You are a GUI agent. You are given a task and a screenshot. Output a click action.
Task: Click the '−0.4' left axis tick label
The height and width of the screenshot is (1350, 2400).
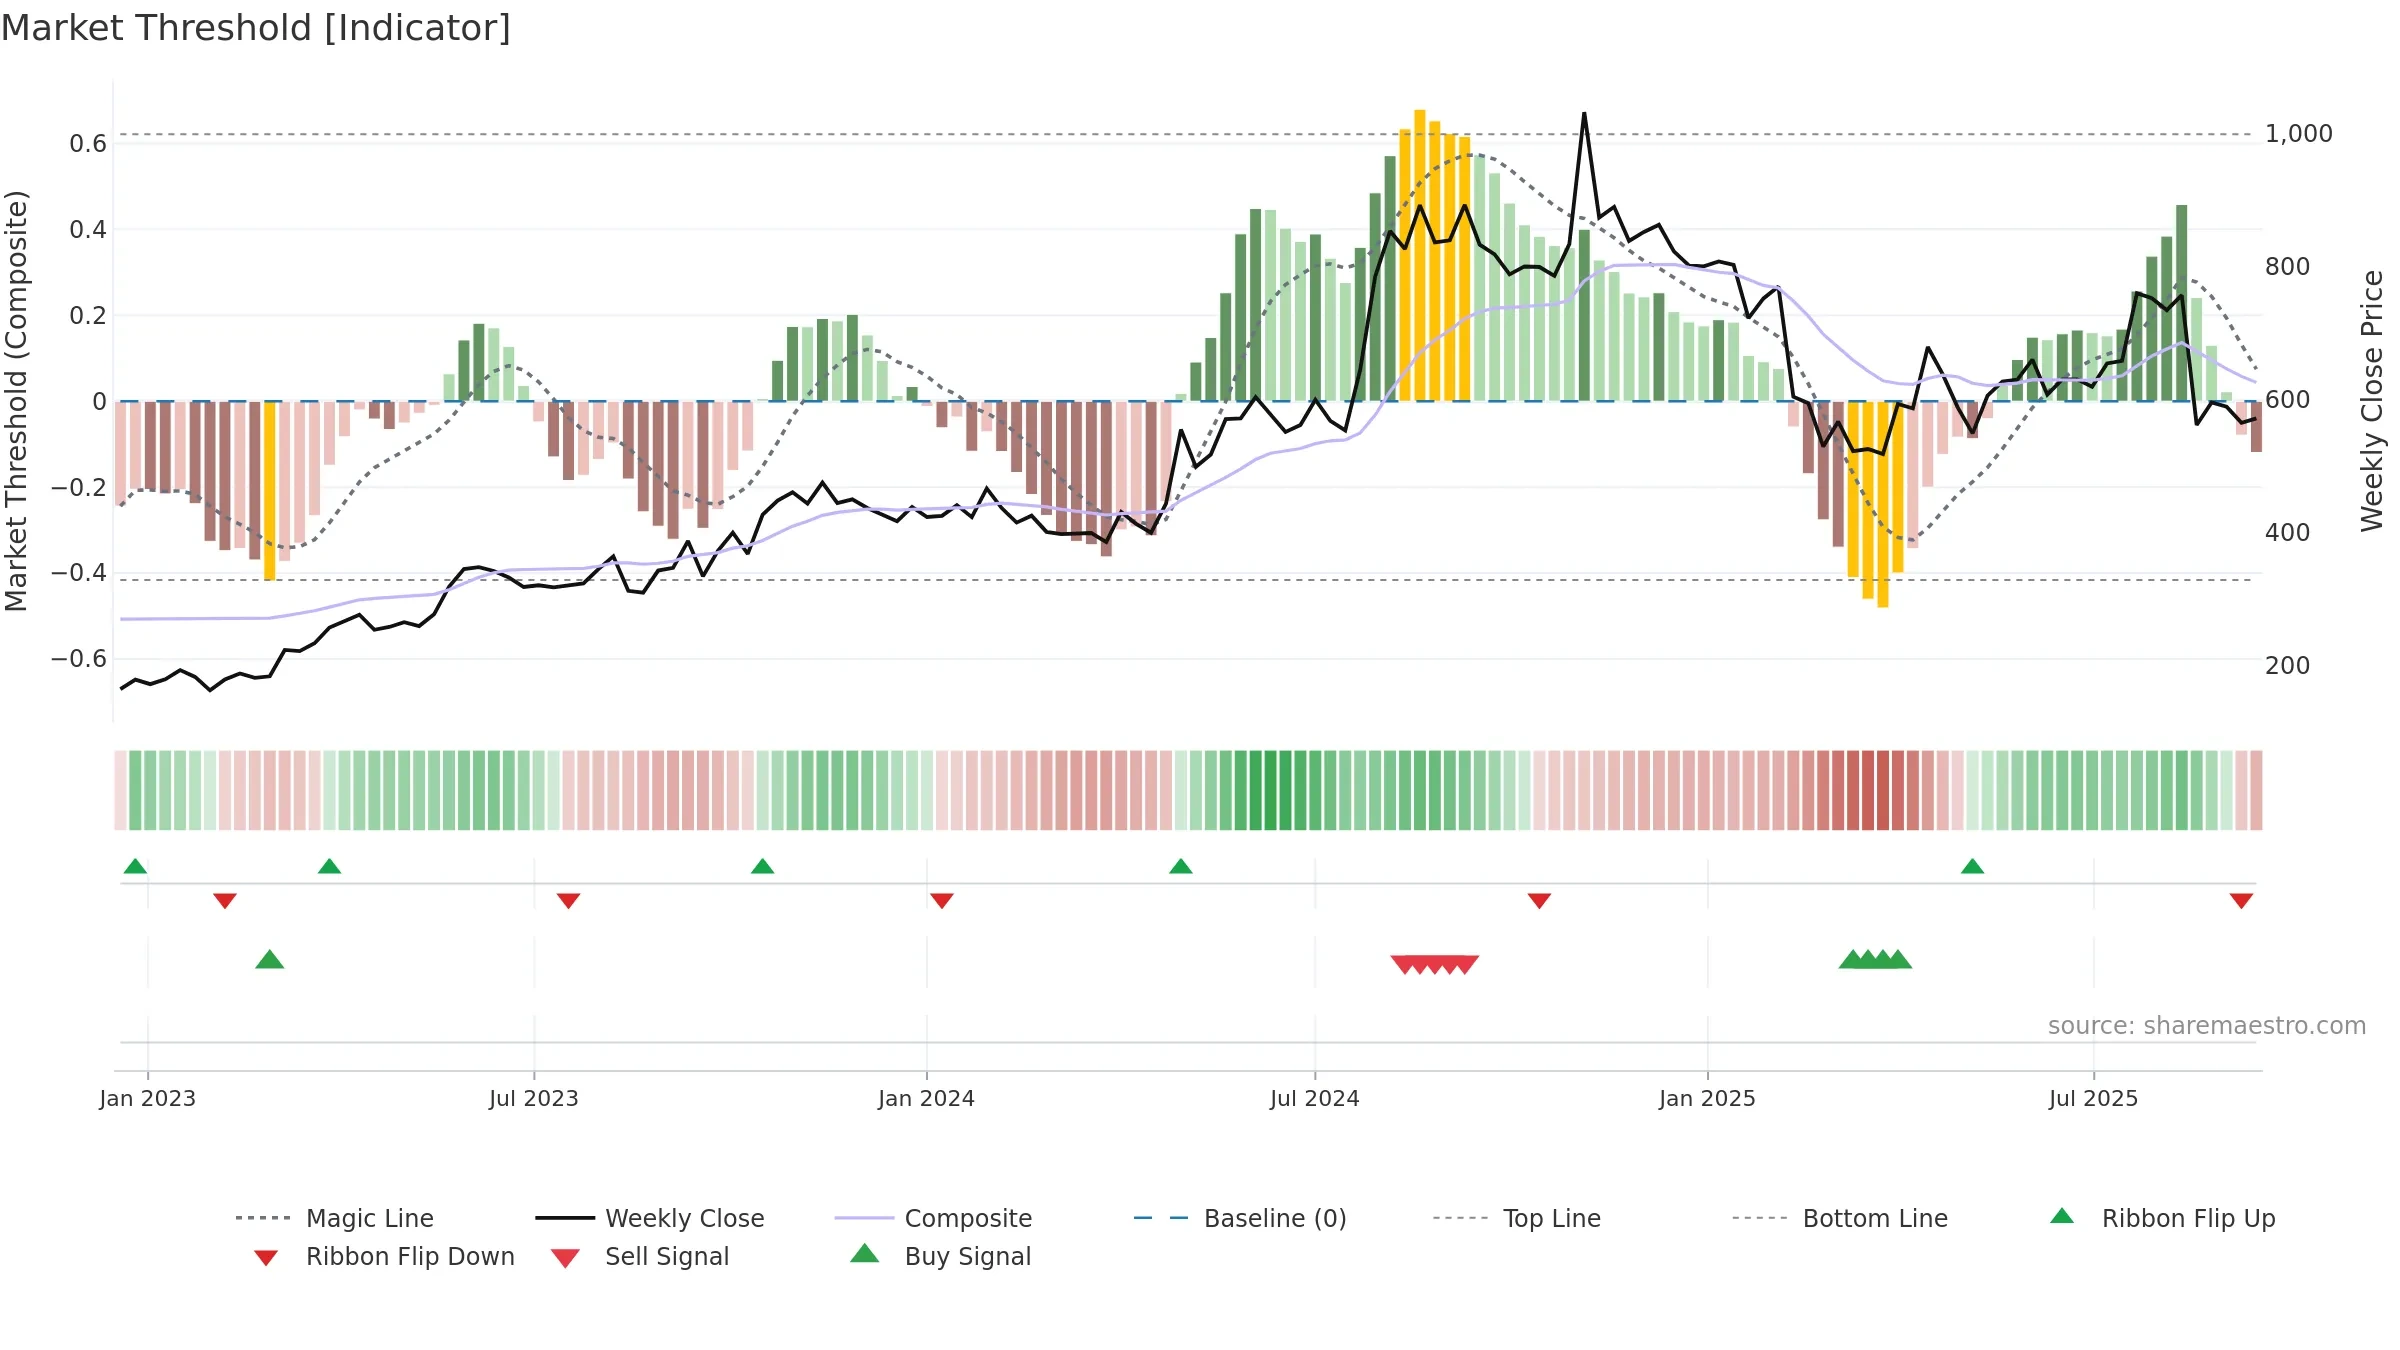point(79,572)
